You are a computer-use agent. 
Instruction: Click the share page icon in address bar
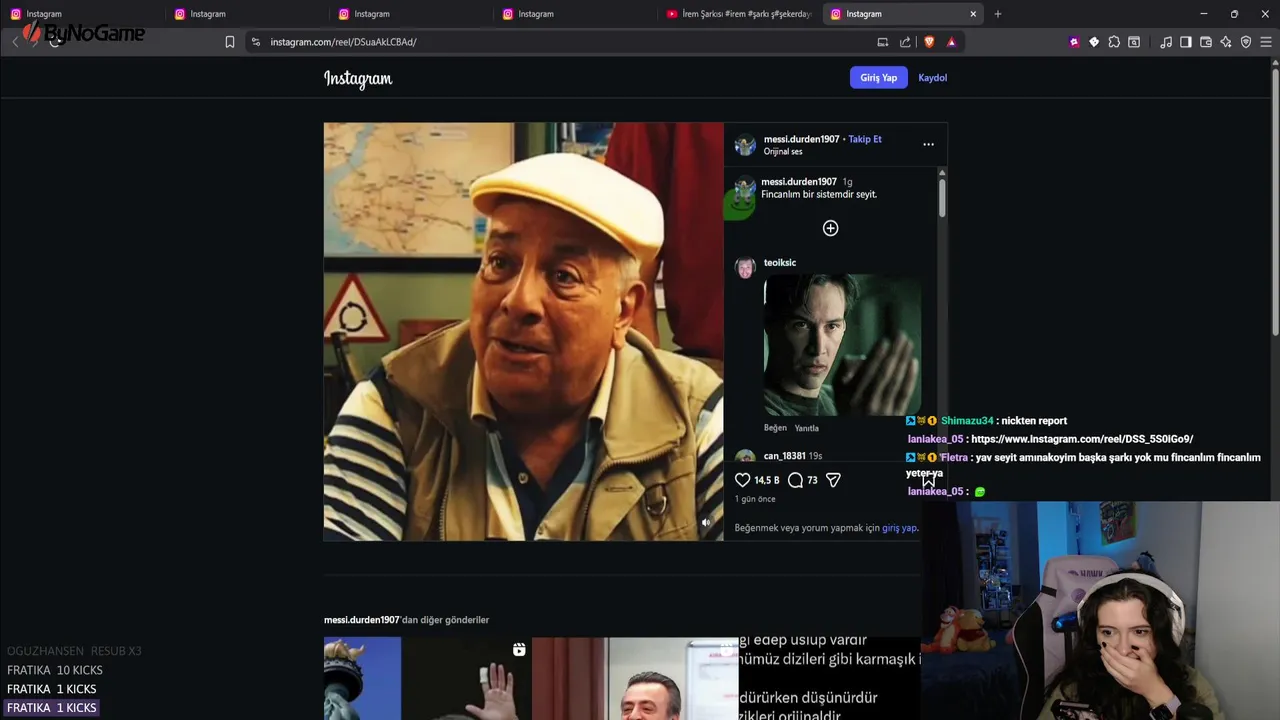point(905,42)
